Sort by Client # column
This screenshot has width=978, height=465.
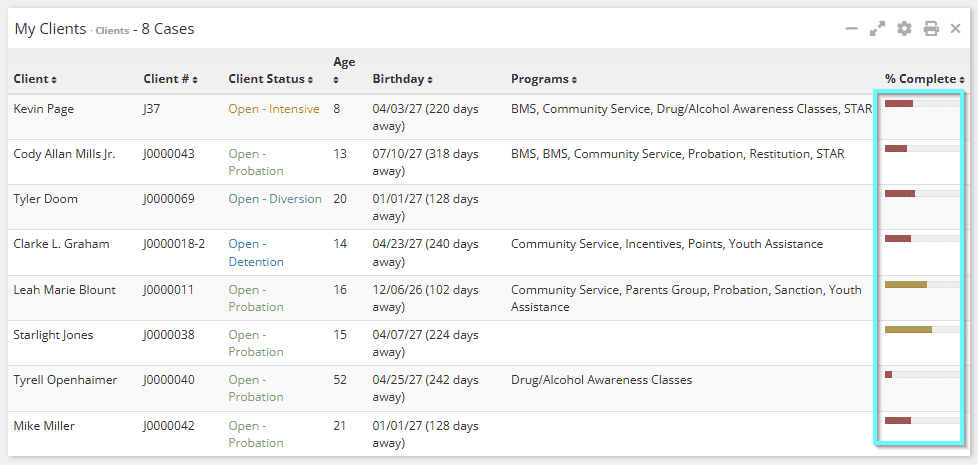point(170,79)
